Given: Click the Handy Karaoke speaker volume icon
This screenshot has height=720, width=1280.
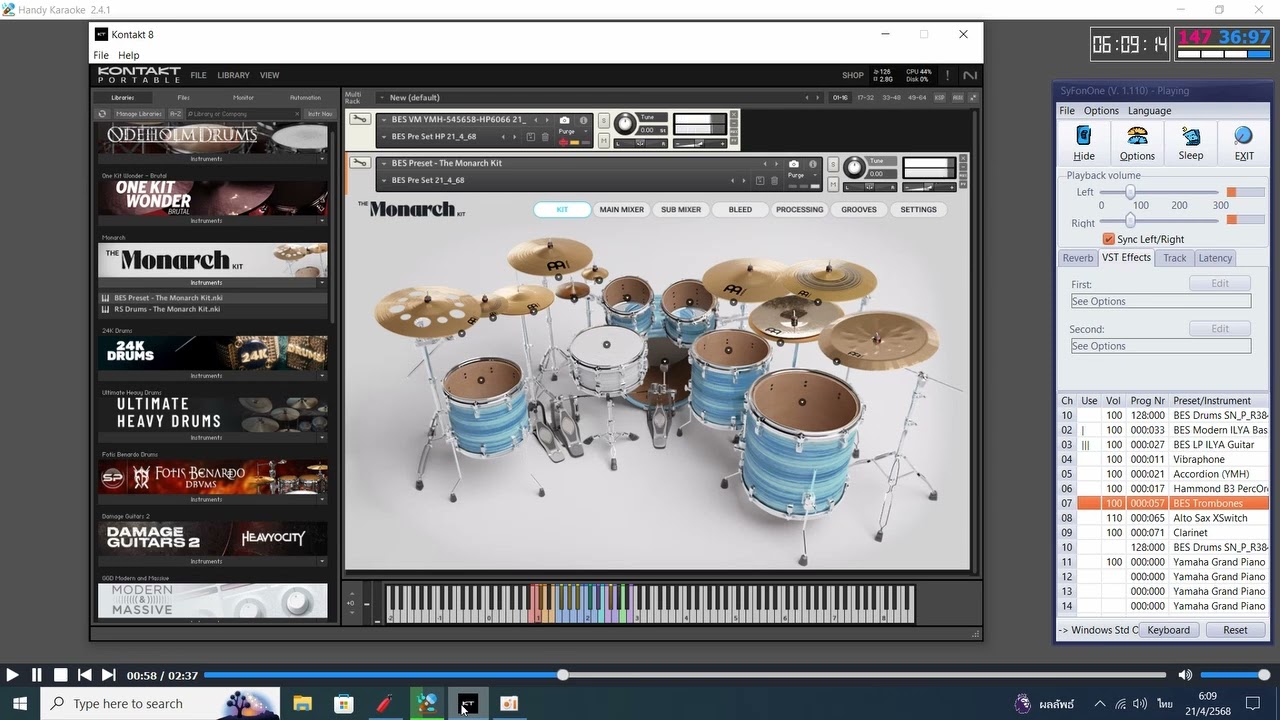Looking at the screenshot, I should point(1185,675).
